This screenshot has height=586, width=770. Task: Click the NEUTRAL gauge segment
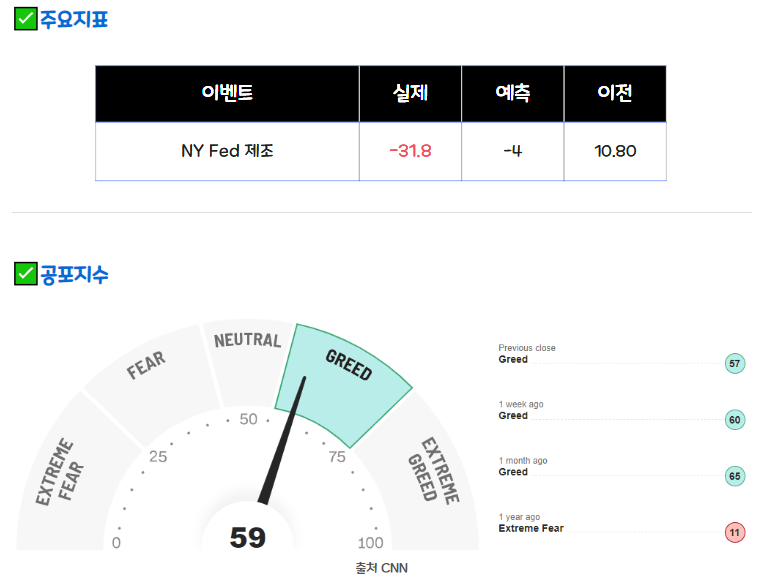(x=248, y=361)
